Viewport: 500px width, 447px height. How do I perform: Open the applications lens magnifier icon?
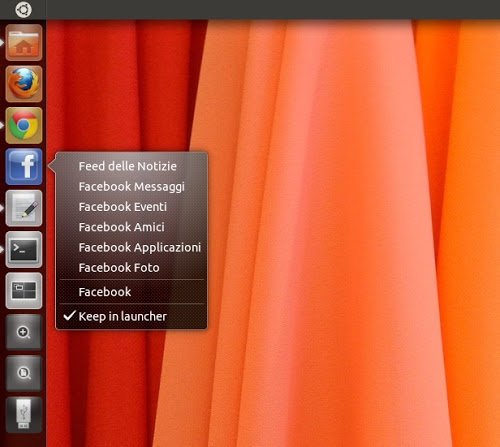(24, 332)
